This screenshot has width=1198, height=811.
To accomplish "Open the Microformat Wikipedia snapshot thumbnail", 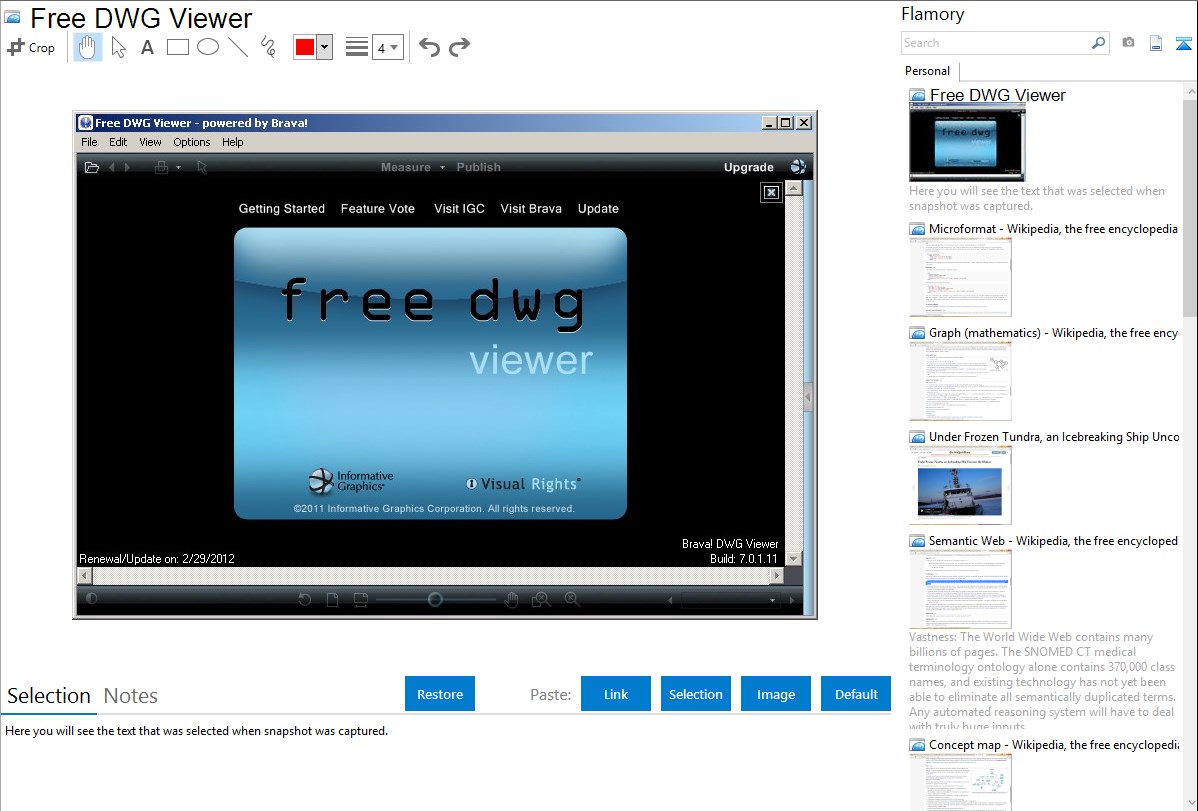I will 960,277.
